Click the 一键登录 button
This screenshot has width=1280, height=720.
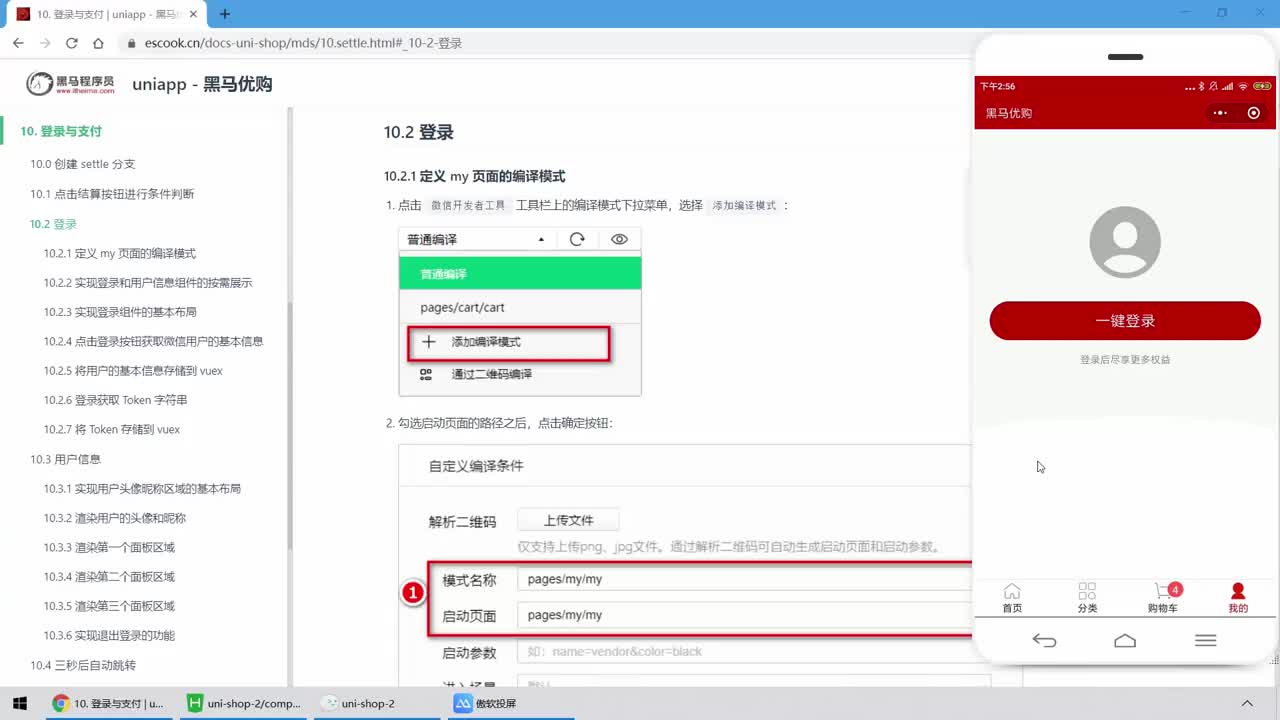(x=1125, y=321)
